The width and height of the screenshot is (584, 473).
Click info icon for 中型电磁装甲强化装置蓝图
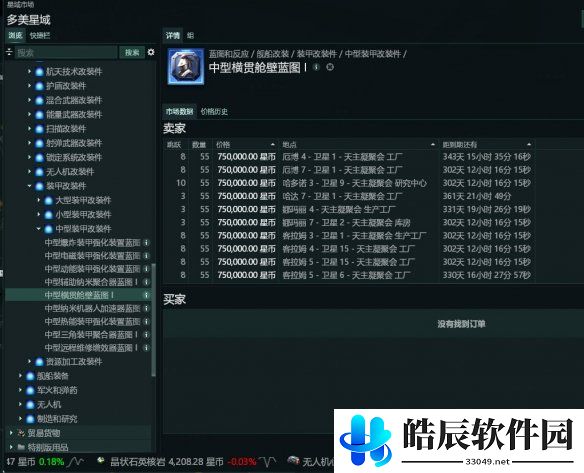click(147, 256)
